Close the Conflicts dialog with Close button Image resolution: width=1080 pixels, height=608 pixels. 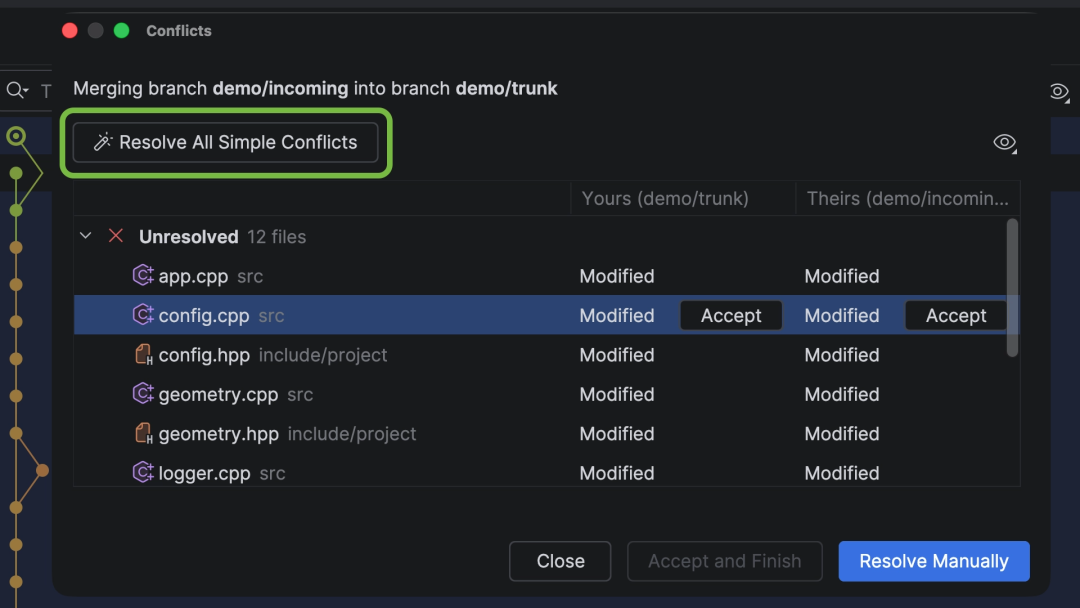click(560, 561)
